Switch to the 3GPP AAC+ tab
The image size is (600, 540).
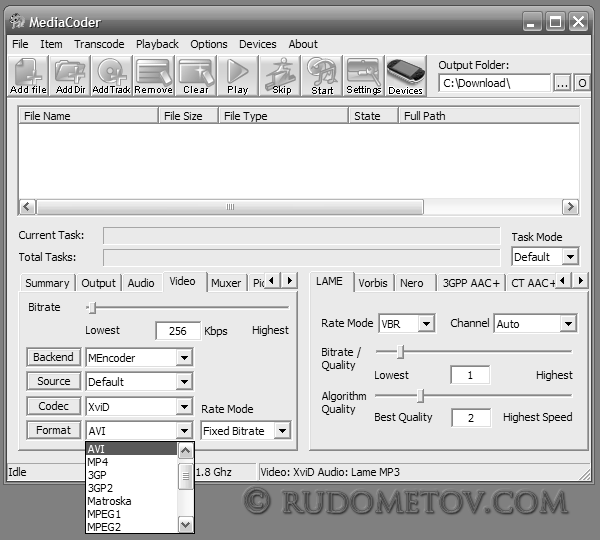471,283
